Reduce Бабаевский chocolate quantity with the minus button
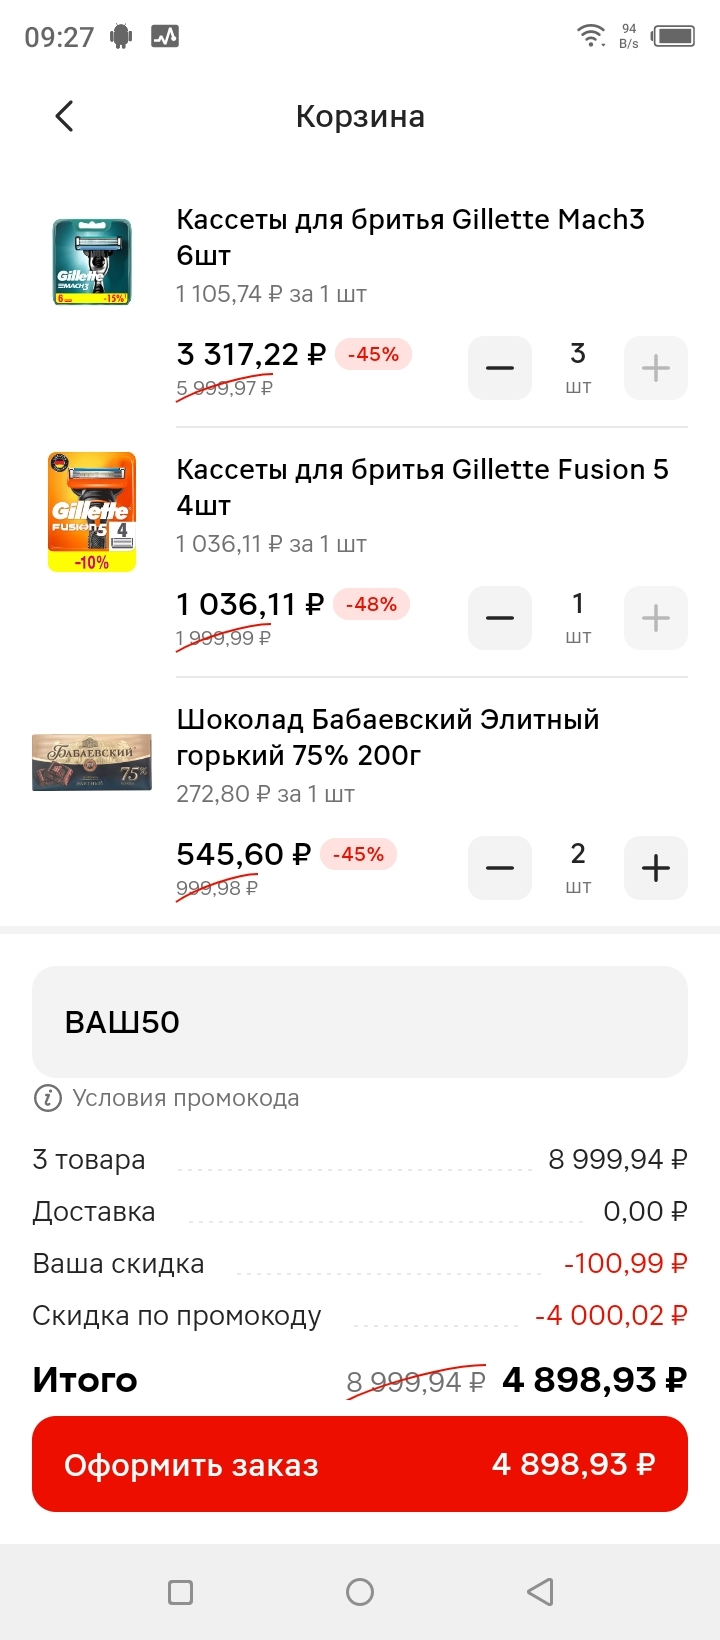The height and width of the screenshot is (1640, 720). [500, 868]
